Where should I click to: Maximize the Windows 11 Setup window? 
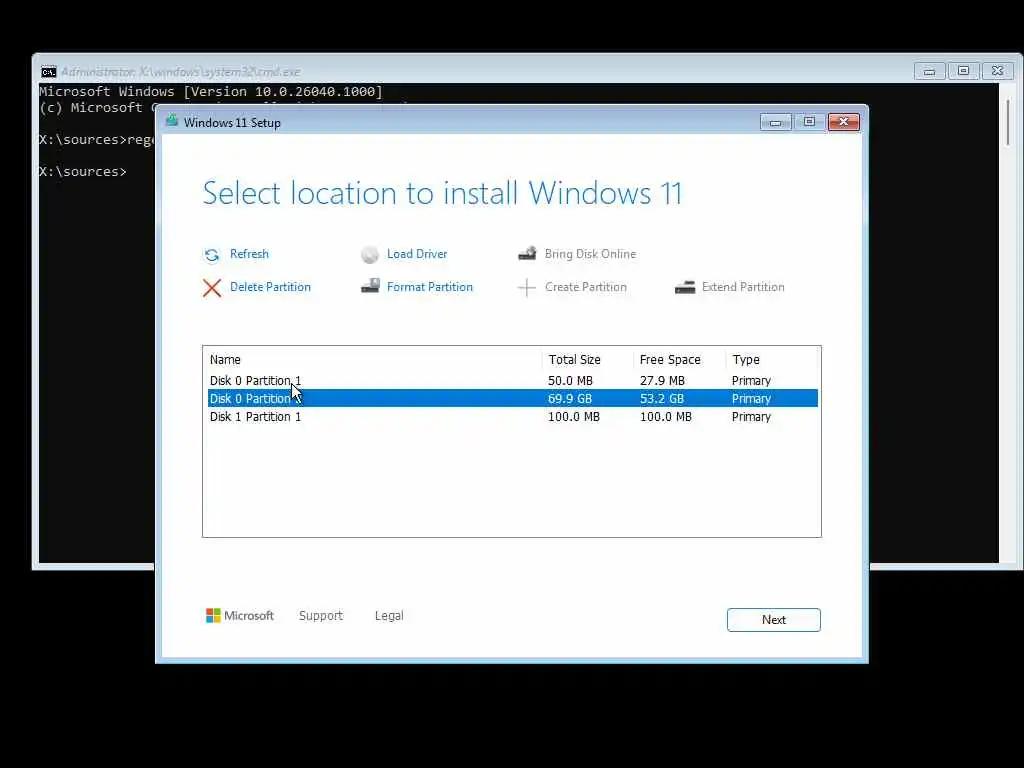click(x=809, y=122)
